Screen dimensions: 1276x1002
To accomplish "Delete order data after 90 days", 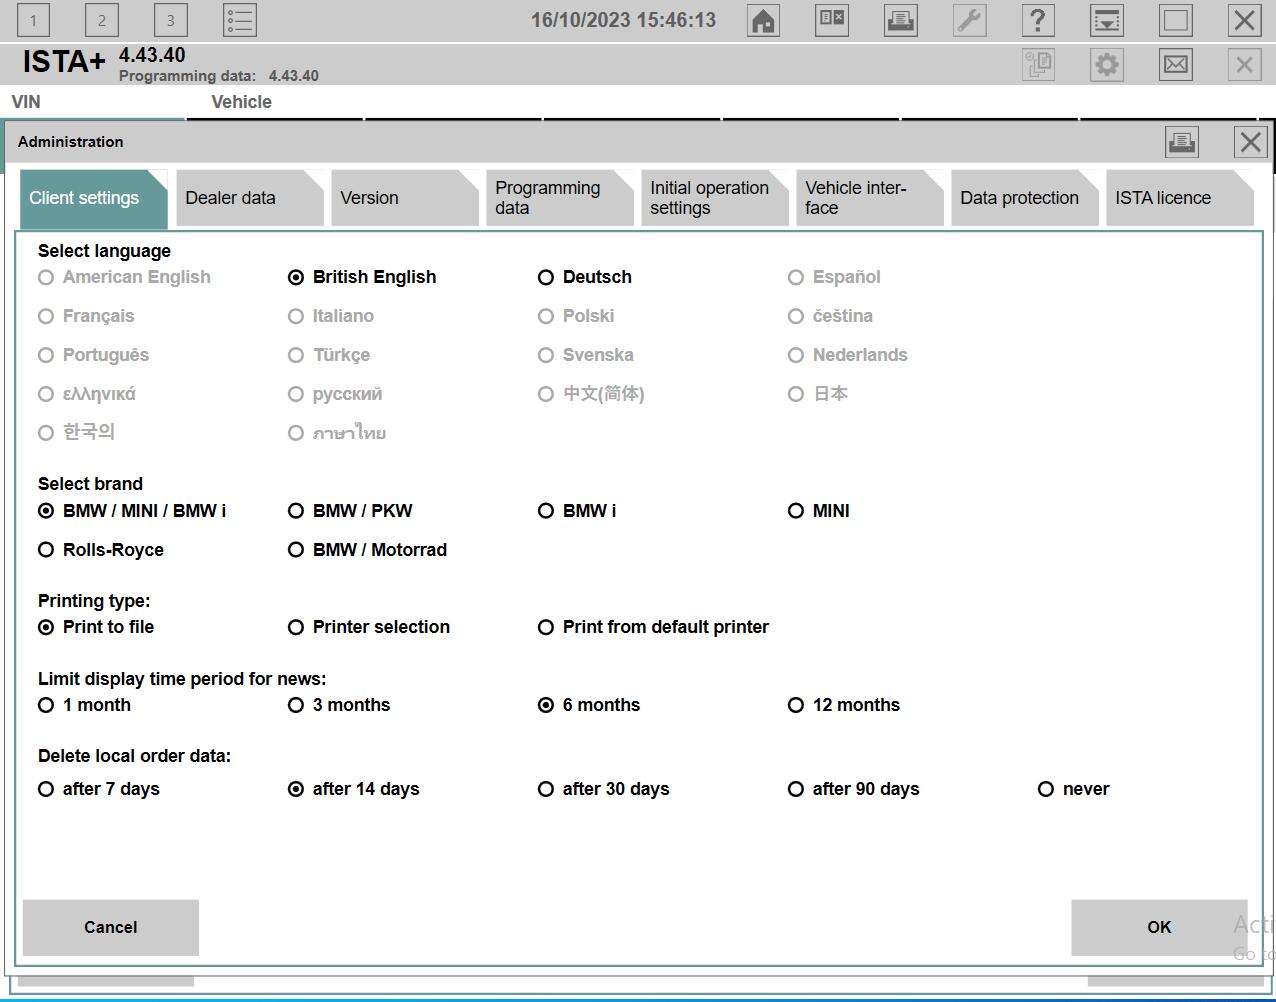I will pos(854,789).
